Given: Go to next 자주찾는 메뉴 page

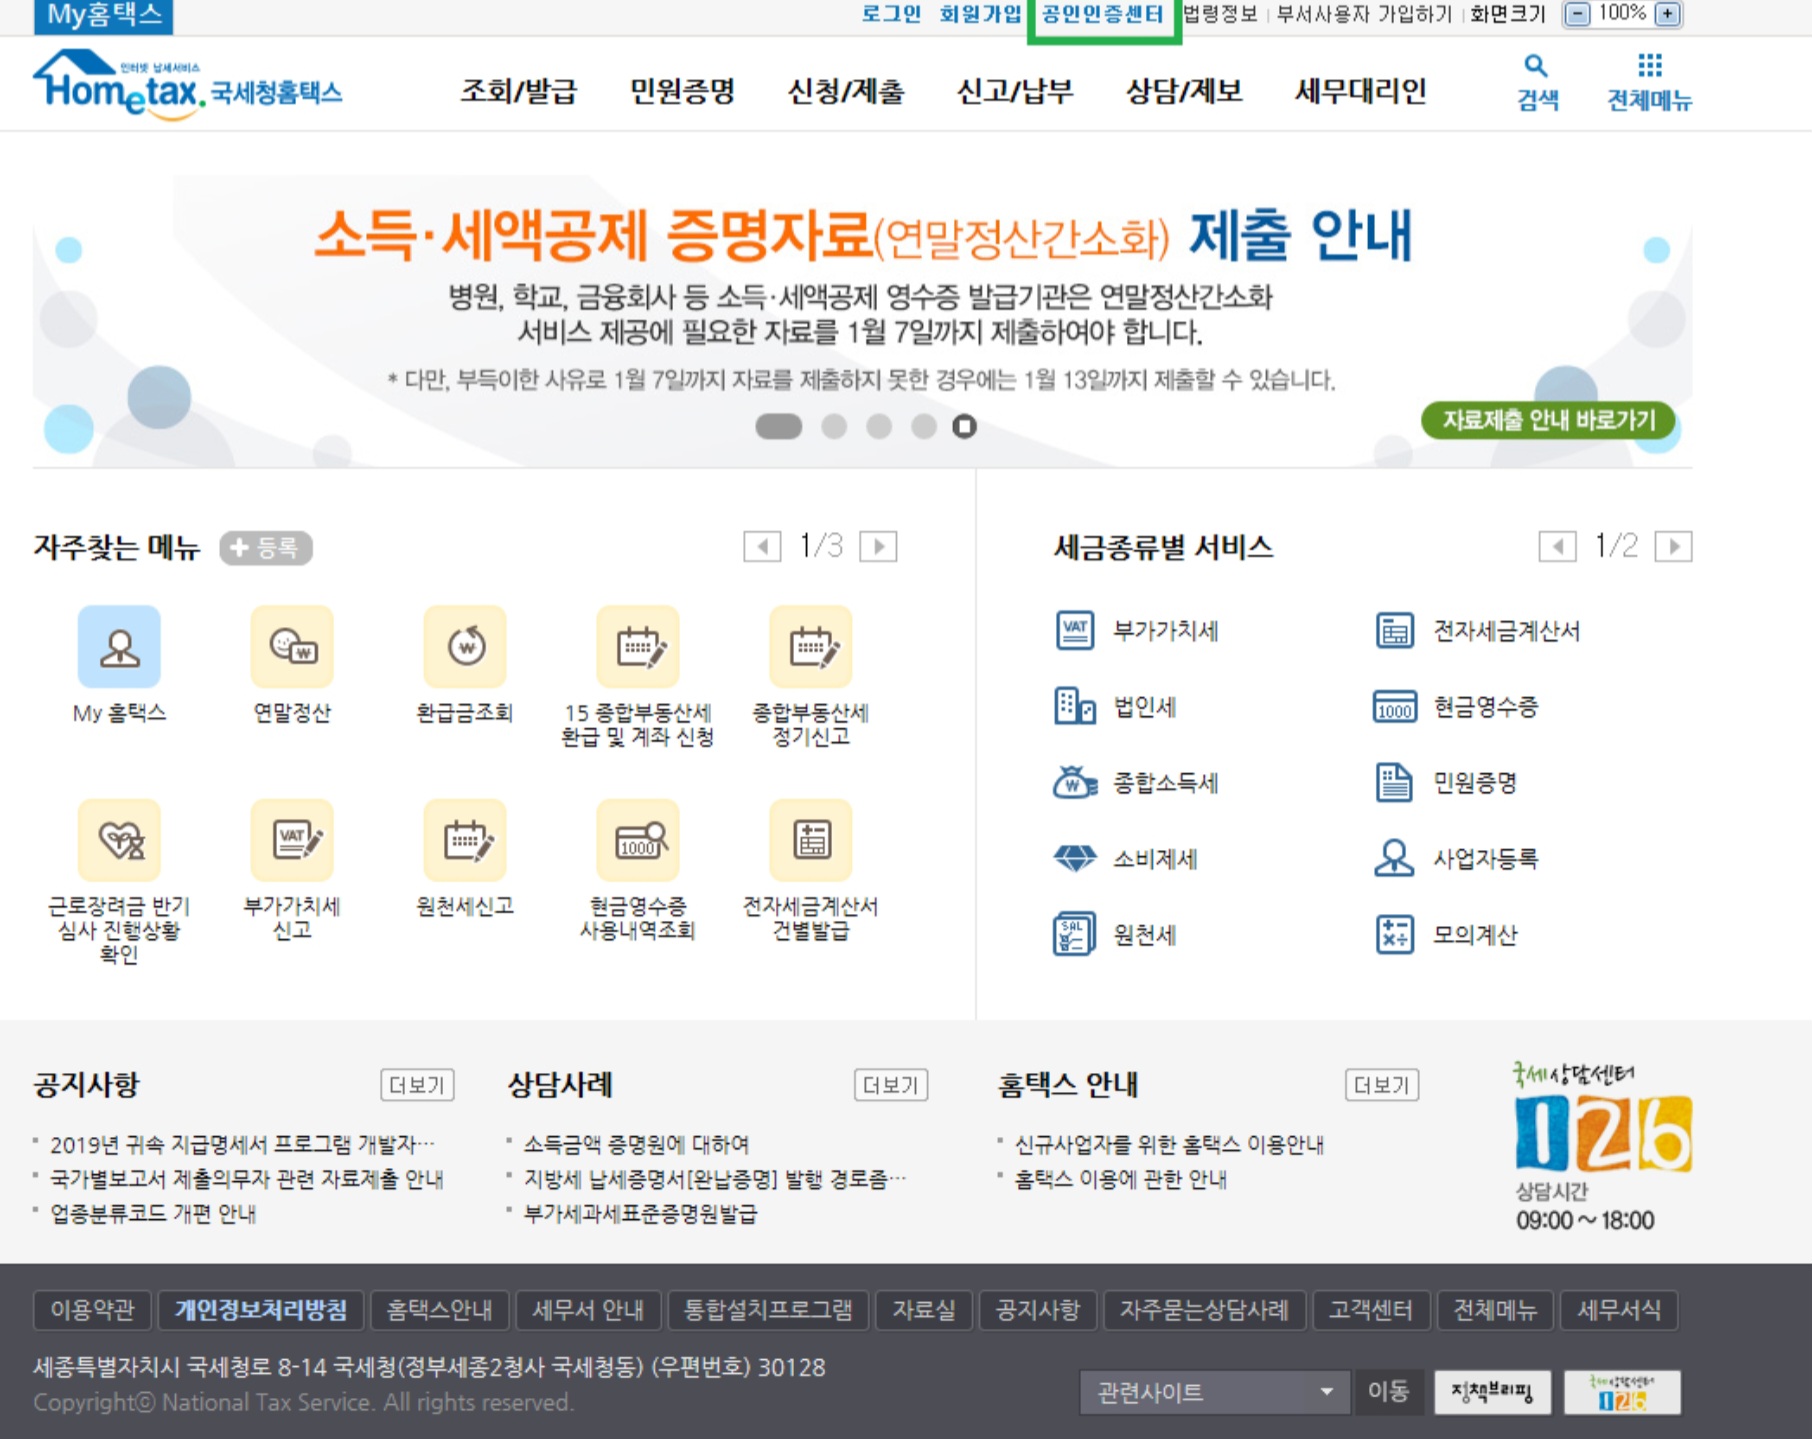Looking at the screenshot, I should (878, 547).
